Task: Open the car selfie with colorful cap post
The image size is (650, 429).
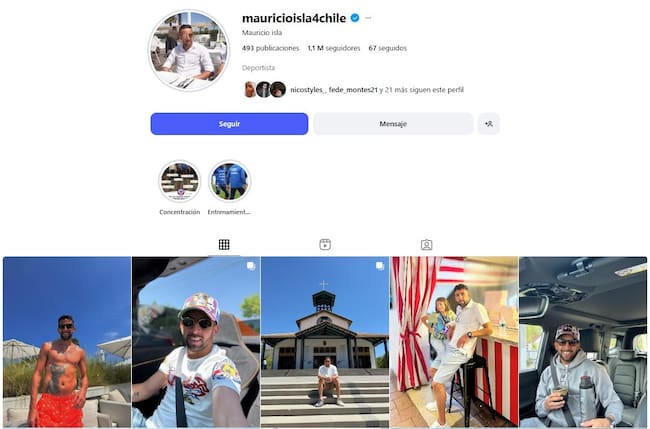Action: (x=196, y=342)
